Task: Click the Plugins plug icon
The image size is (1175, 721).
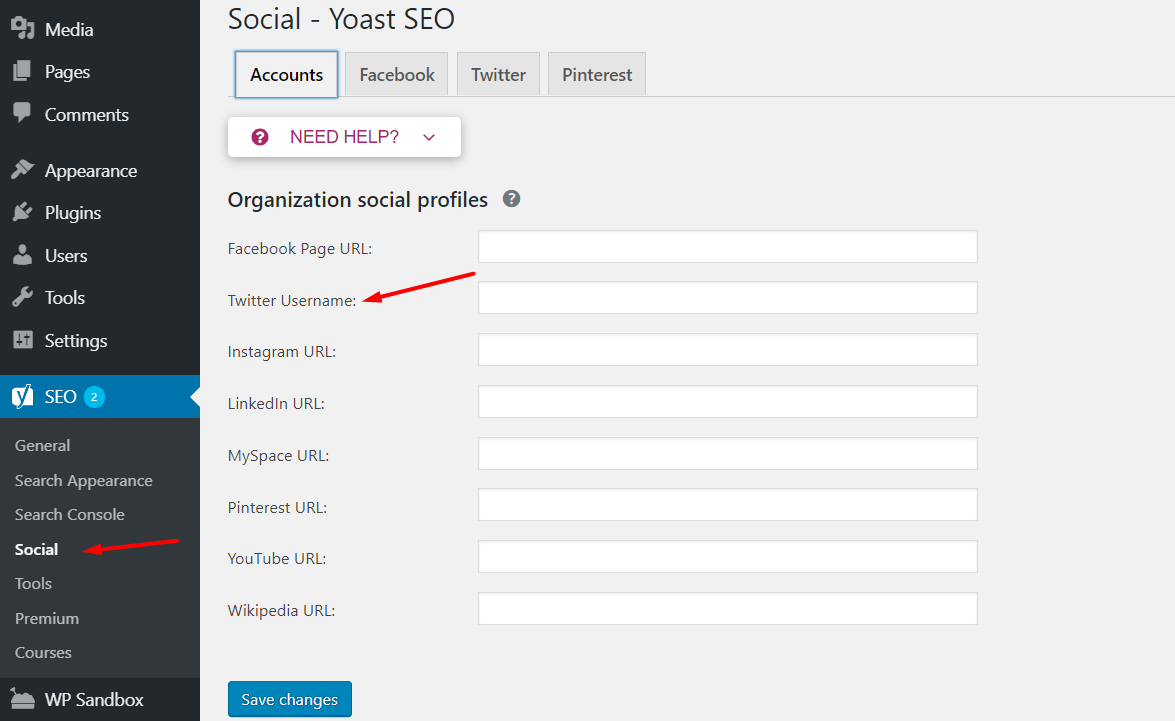Action: tap(22, 213)
